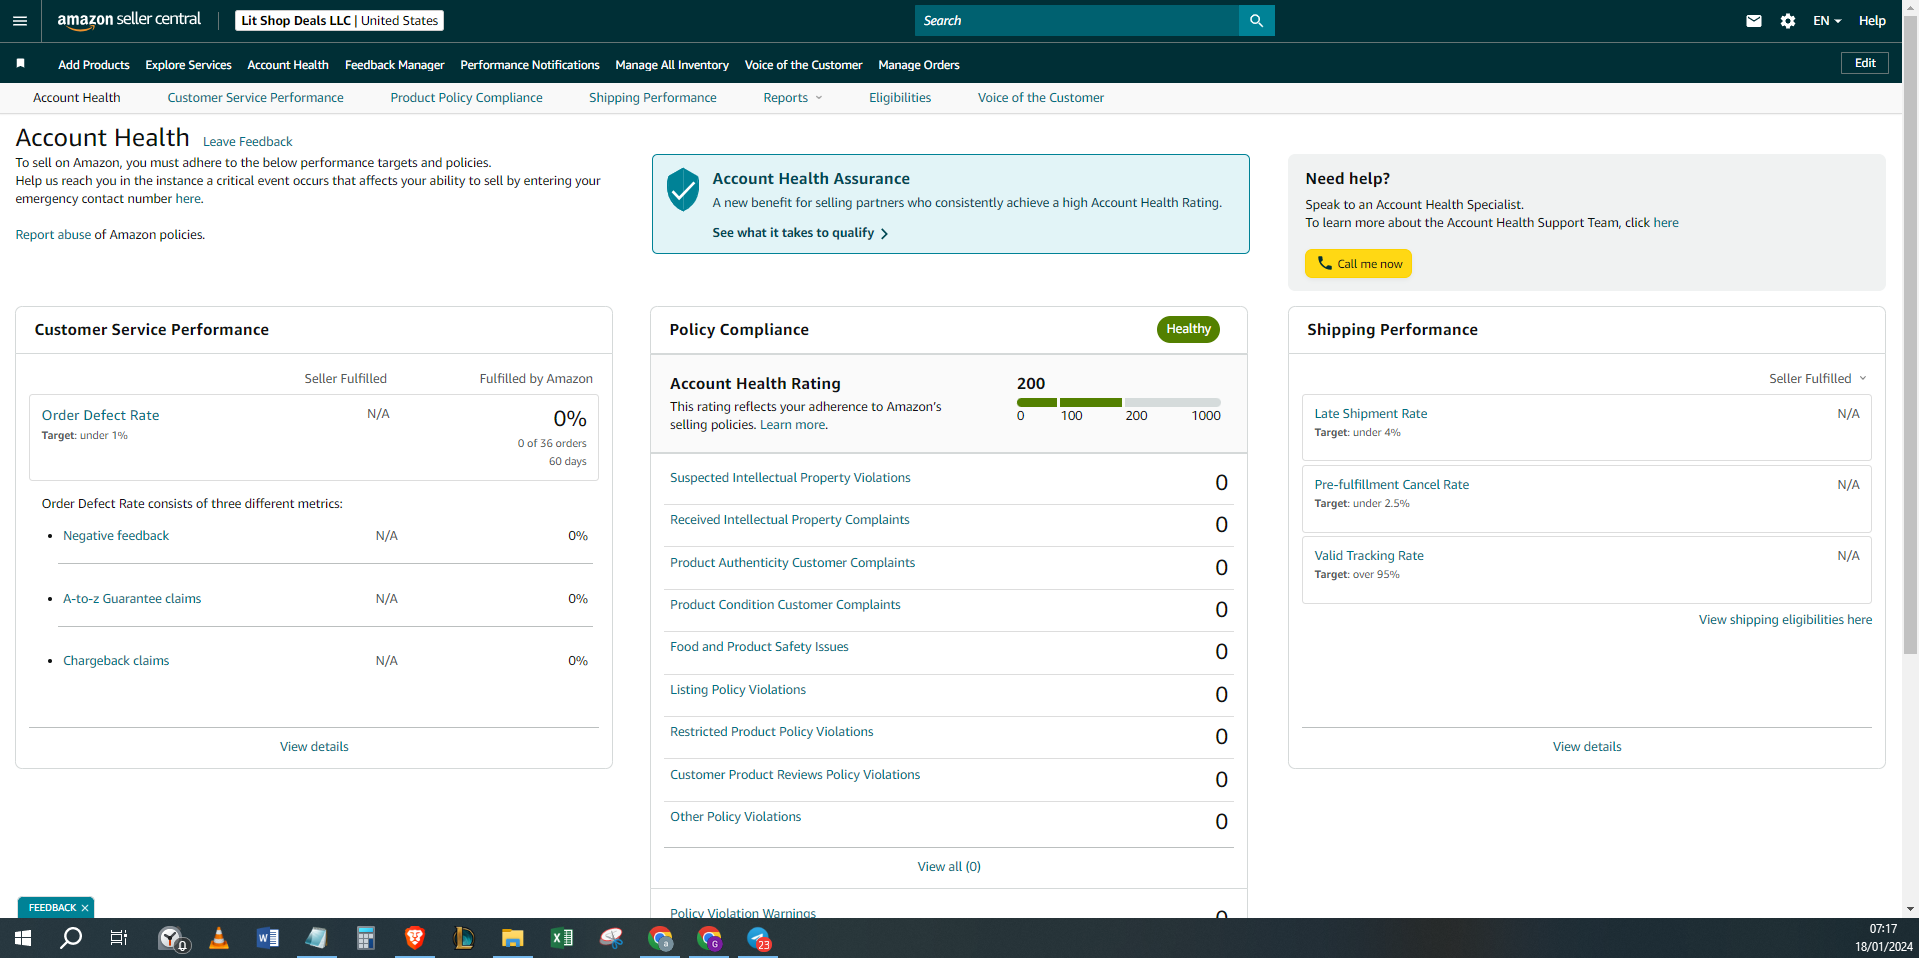Click Add Products in the favorites bar
Viewport: 1919px width, 958px height.
tap(94, 65)
